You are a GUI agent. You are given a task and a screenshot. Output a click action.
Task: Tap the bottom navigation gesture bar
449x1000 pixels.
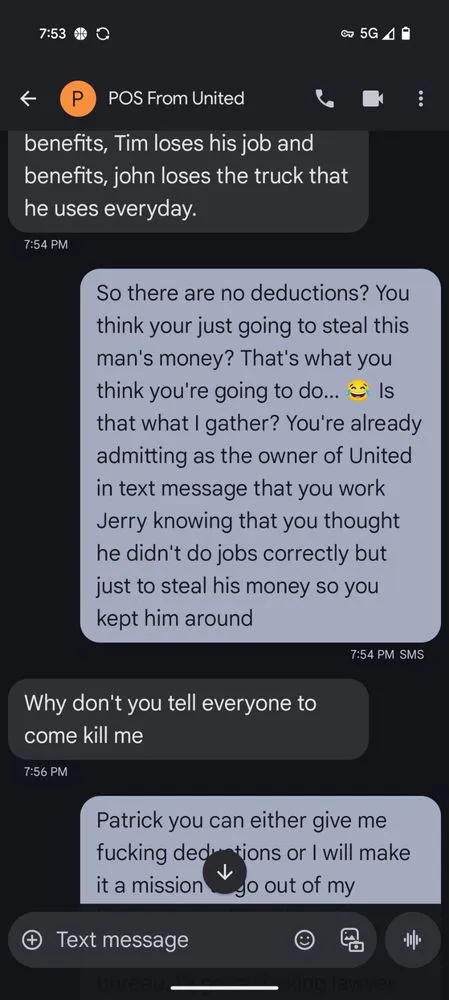(224, 988)
